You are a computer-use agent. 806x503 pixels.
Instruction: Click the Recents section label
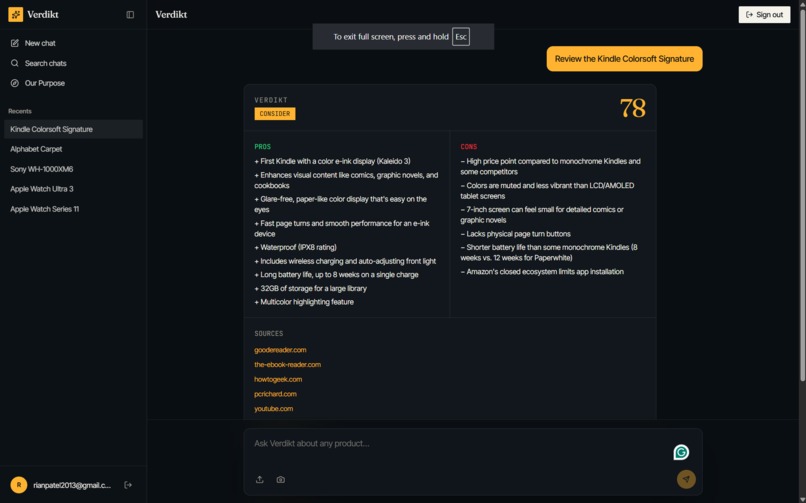tap(20, 111)
